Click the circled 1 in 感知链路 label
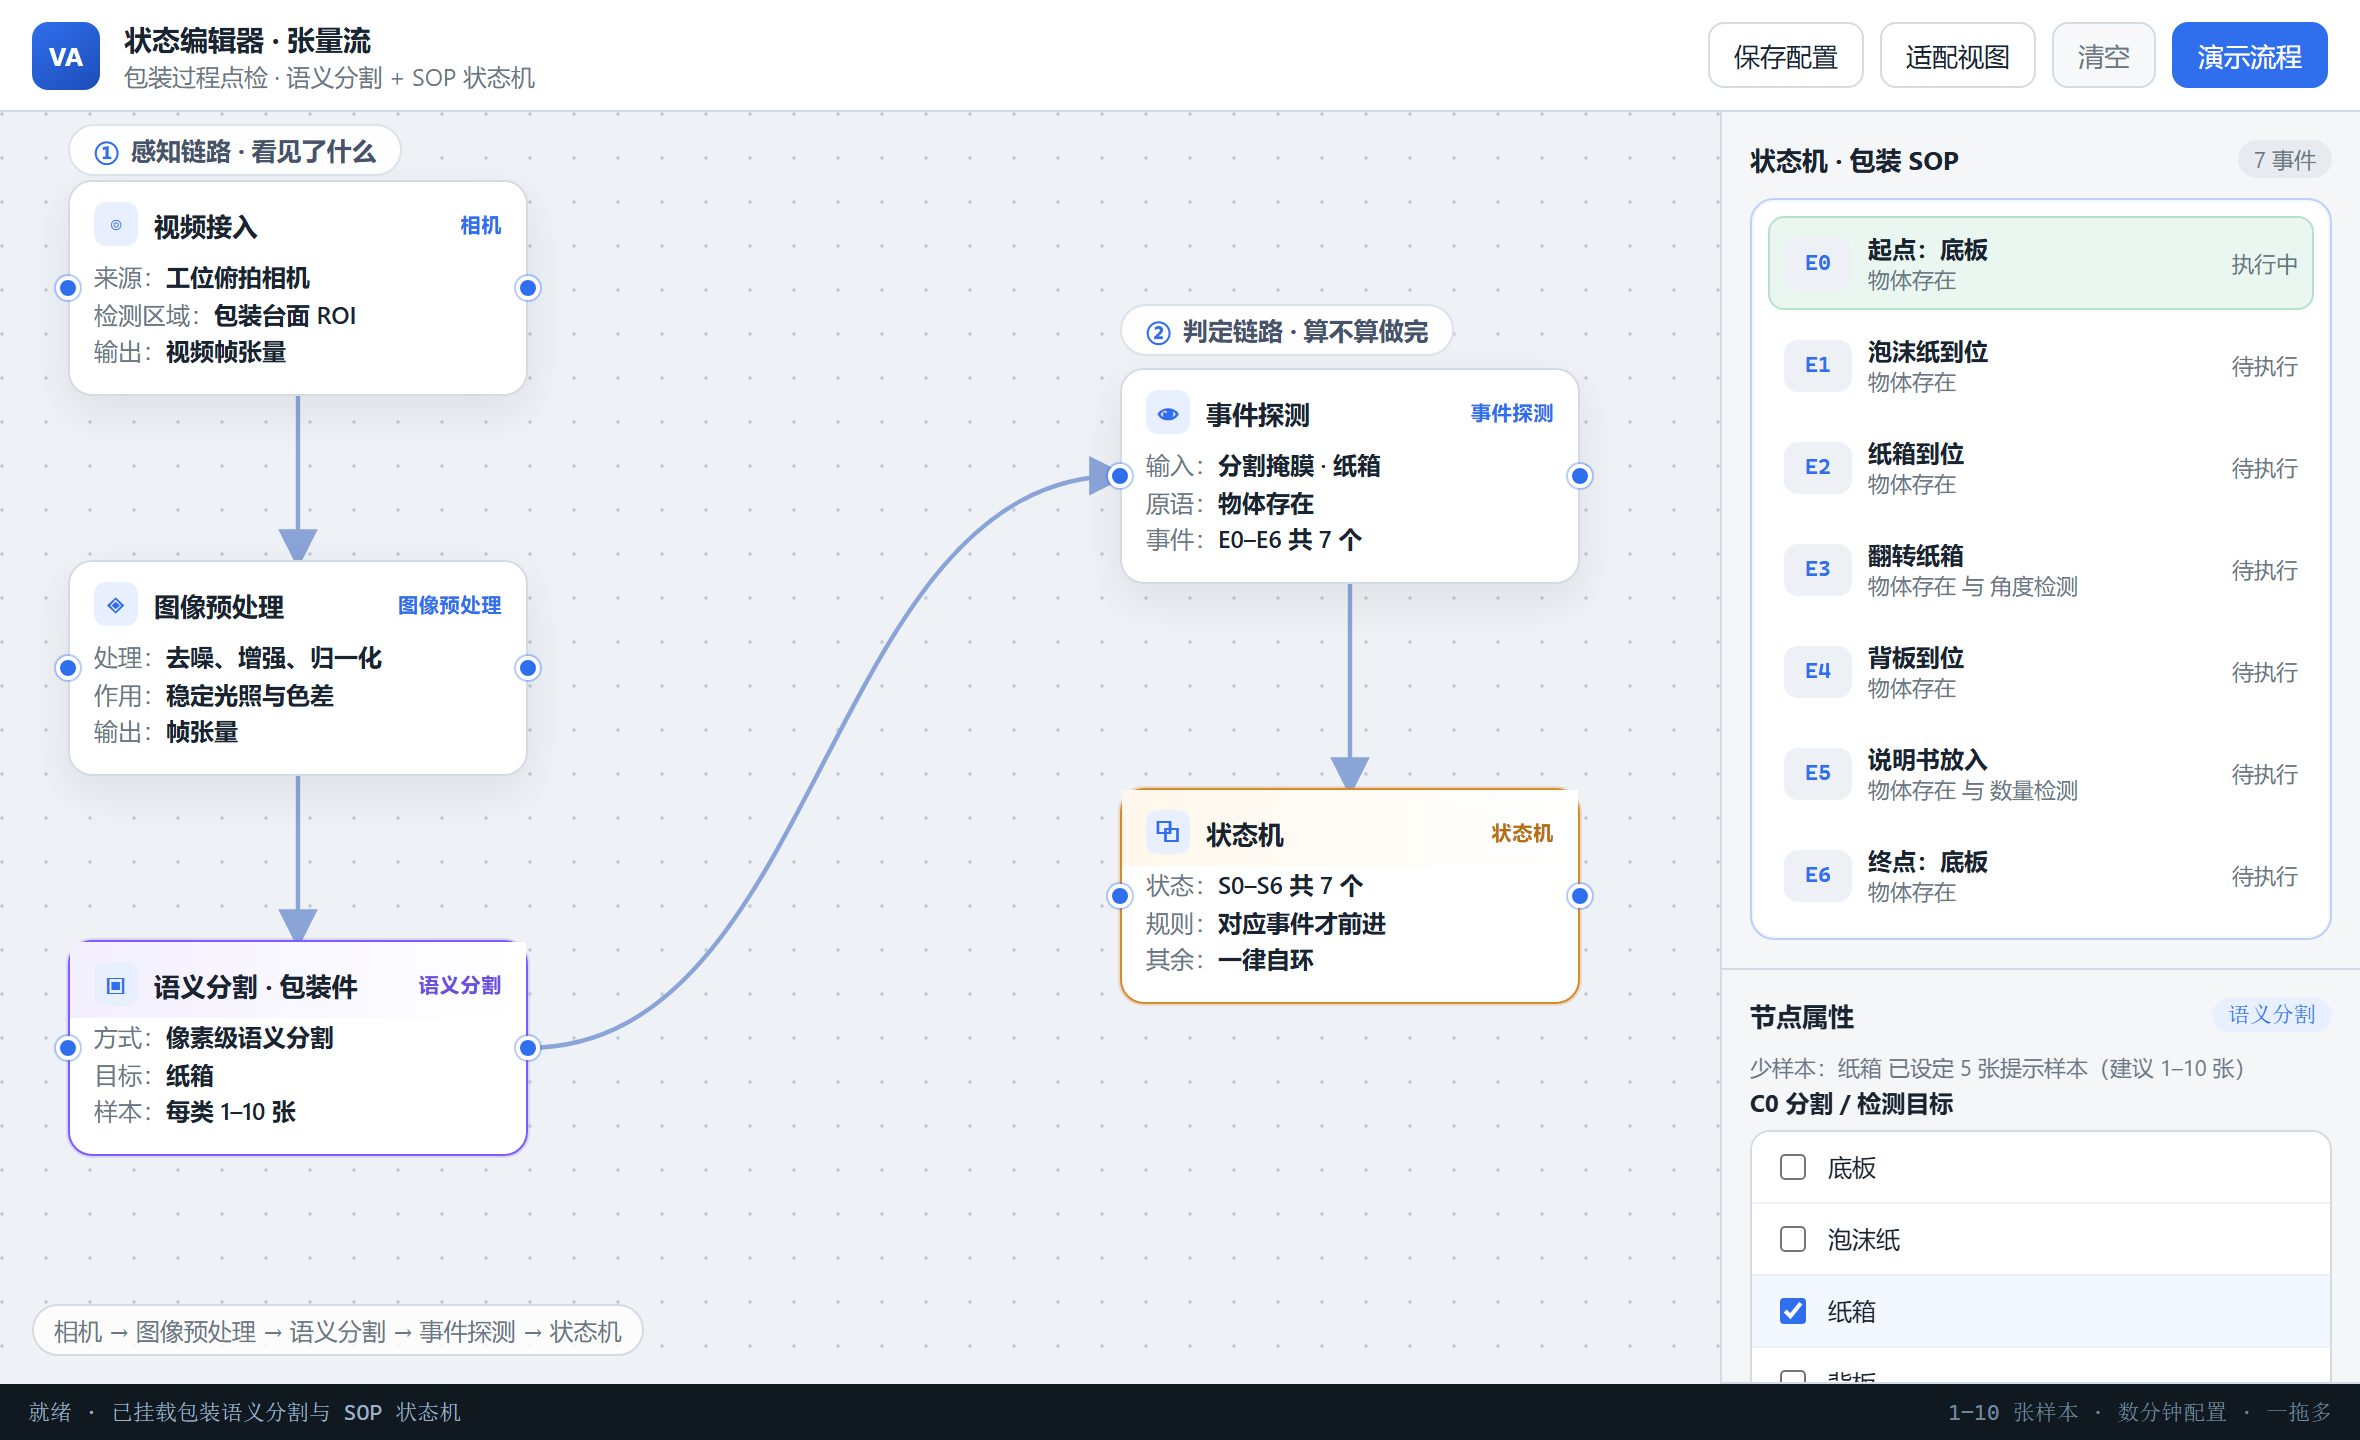The width and height of the screenshot is (2360, 1440). (x=106, y=152)
